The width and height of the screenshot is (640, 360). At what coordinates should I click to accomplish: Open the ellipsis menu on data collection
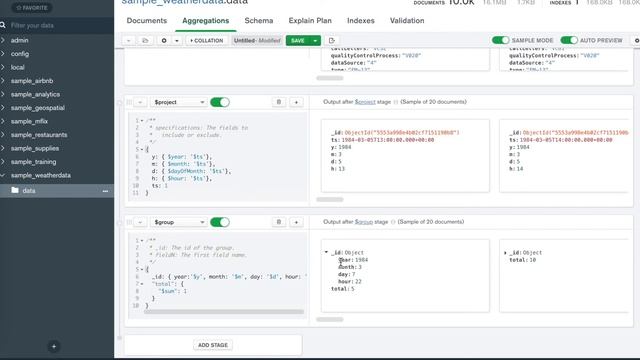click(105, 191)
